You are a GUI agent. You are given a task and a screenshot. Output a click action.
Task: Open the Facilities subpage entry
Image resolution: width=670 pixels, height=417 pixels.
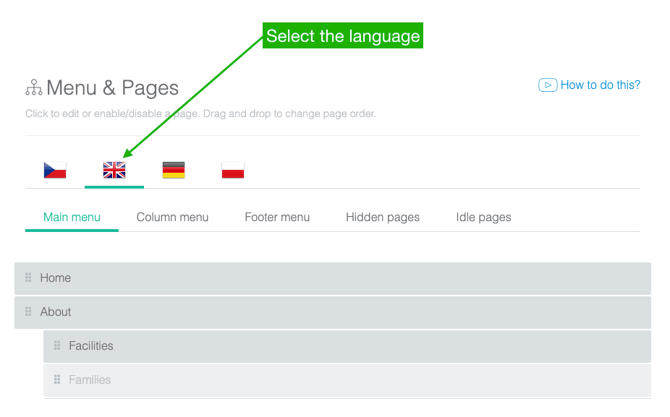tap(91, 346)
